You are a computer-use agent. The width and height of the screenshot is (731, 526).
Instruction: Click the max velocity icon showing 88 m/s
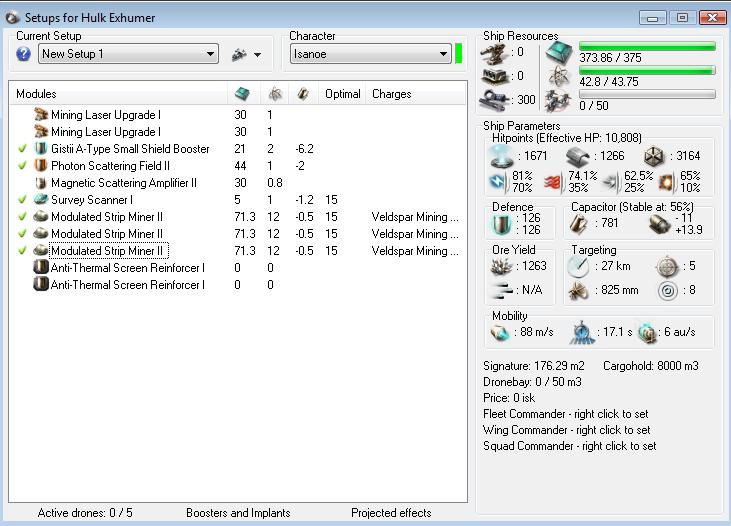point(499,333)
